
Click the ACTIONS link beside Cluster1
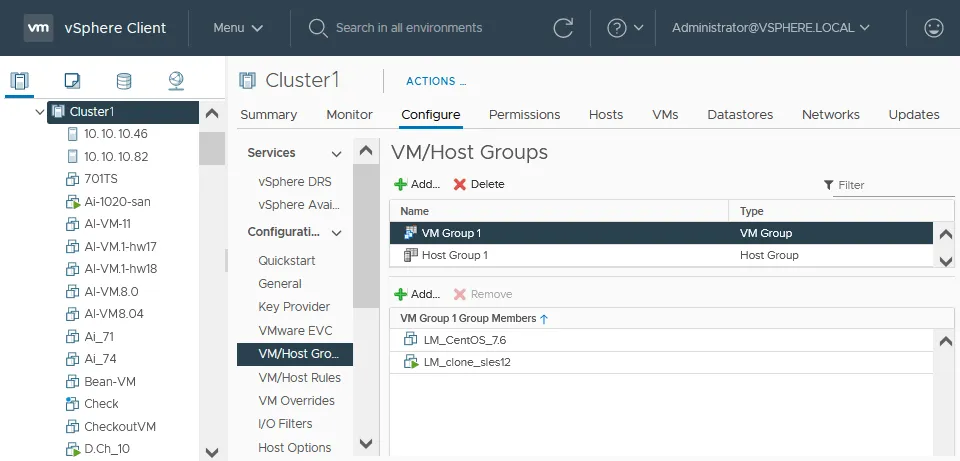436,81
